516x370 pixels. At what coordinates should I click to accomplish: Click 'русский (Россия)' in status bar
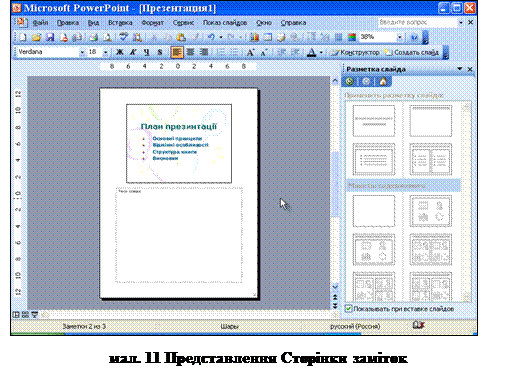[355, 326]
